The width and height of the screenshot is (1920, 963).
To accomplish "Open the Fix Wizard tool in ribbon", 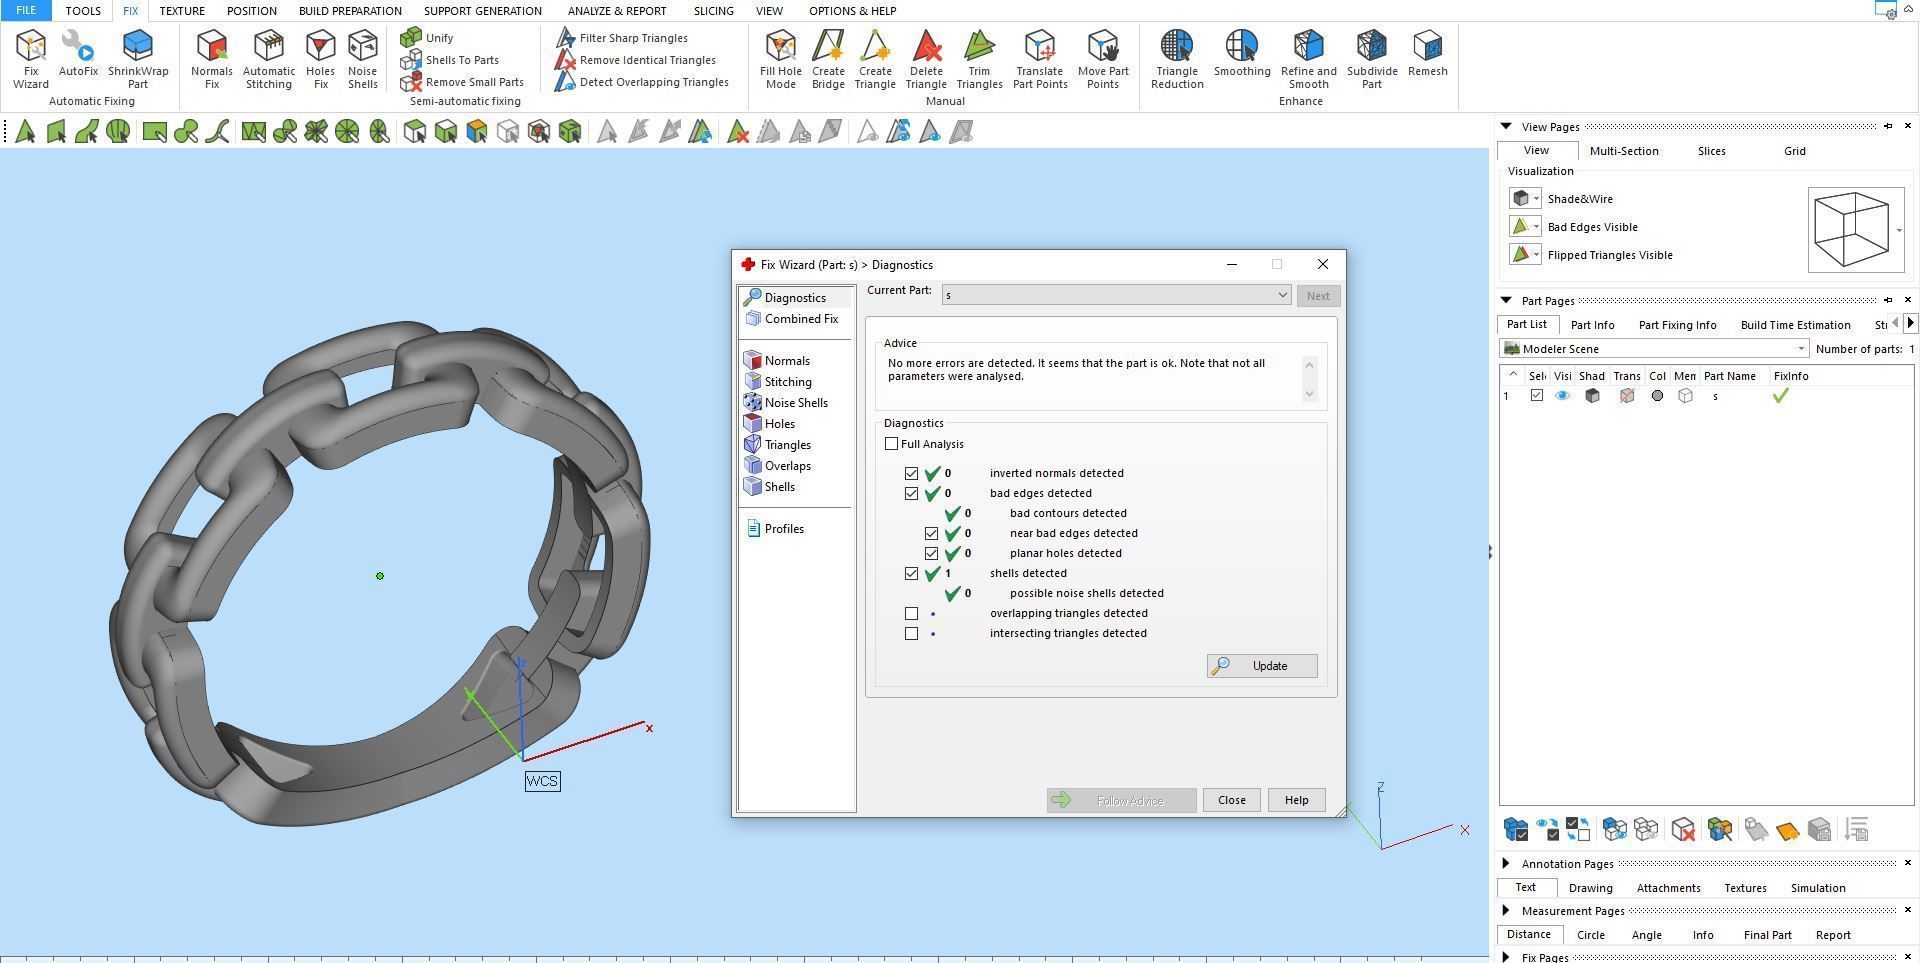I will (x=31, y=60).
